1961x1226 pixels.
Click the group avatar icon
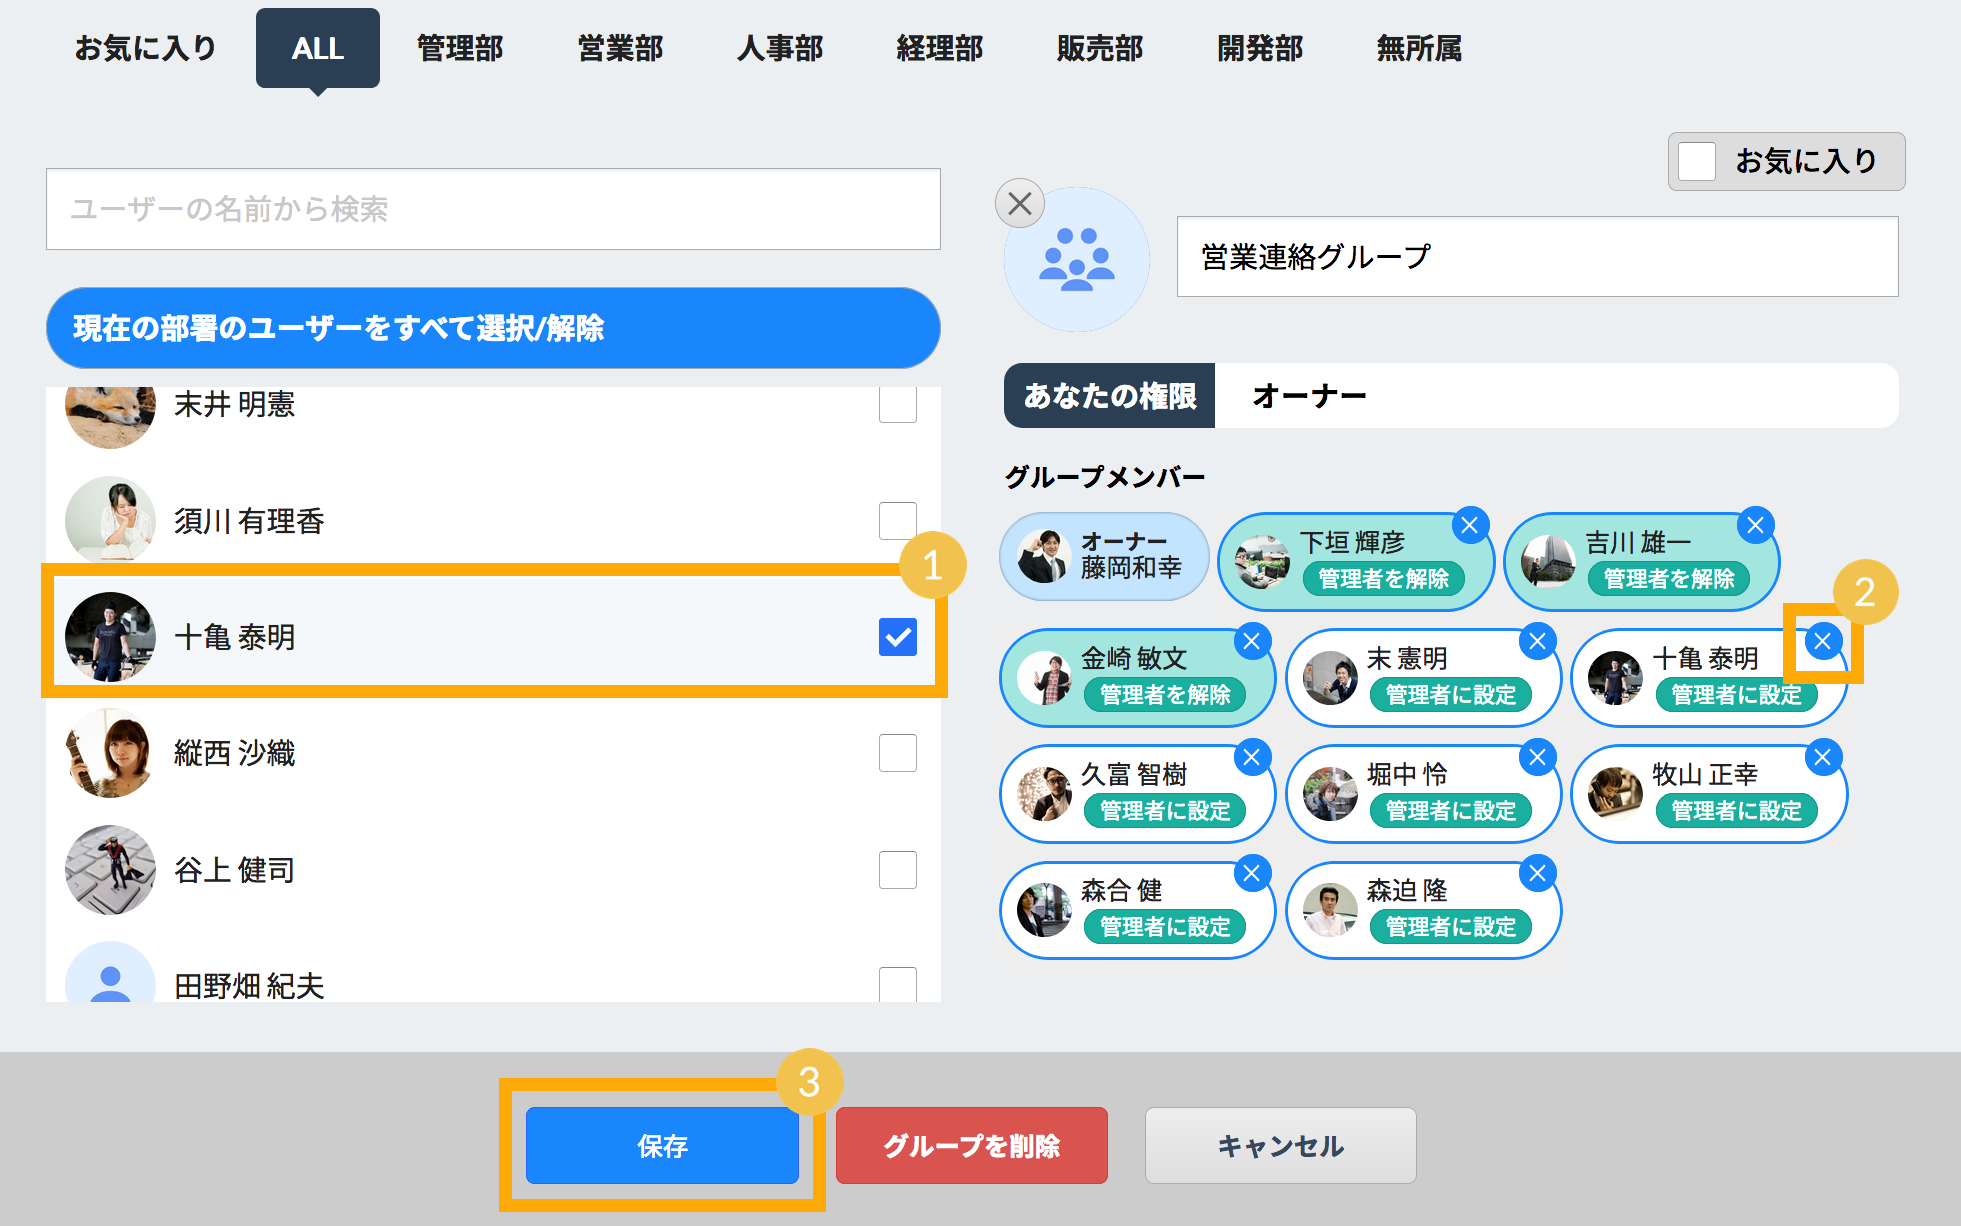click(x=1077, y=260)
